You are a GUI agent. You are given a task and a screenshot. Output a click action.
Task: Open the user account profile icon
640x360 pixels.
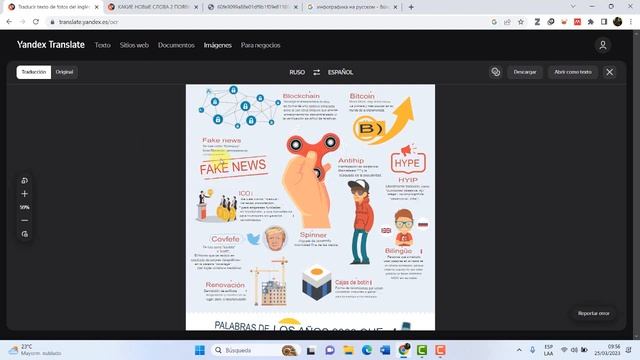click(x=603, y=45)
